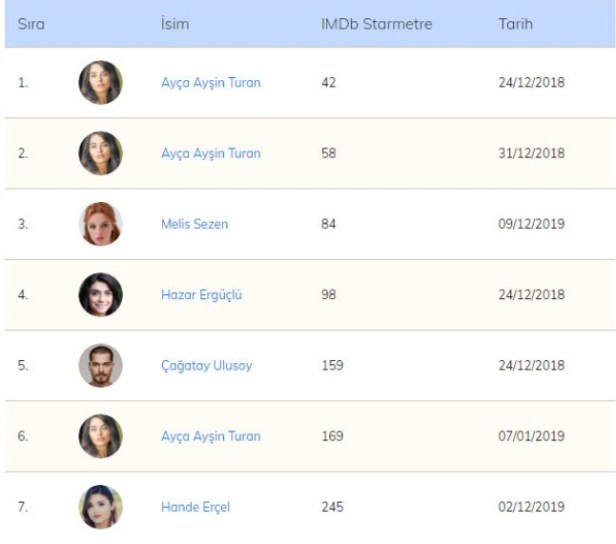Image resolution: width=616 pixels, height=544 pixels.
Task: Click the IMDb Starmetre column header
Action: [x=376, y=23]
